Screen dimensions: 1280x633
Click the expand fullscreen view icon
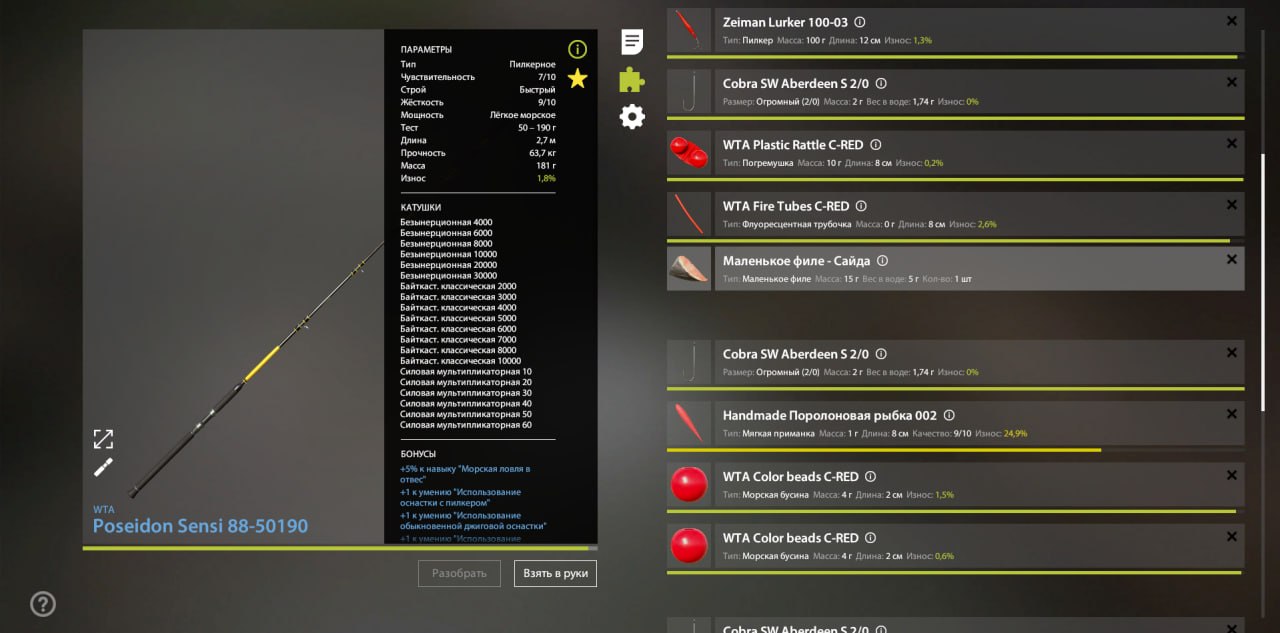point(103,439)
